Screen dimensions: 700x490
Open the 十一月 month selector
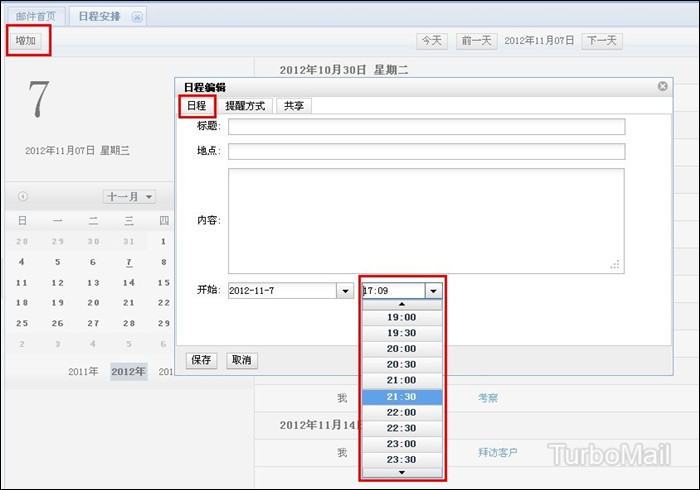(x=129, y=197)
